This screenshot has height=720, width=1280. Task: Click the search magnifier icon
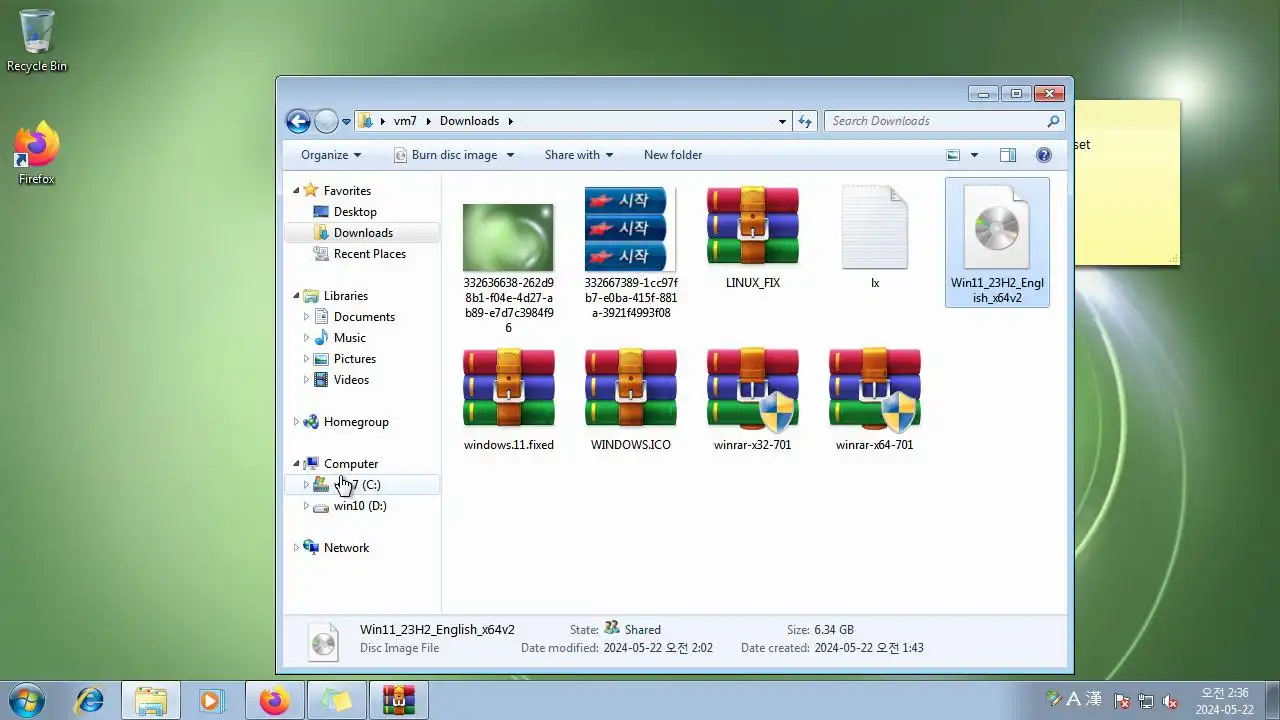1053,121
